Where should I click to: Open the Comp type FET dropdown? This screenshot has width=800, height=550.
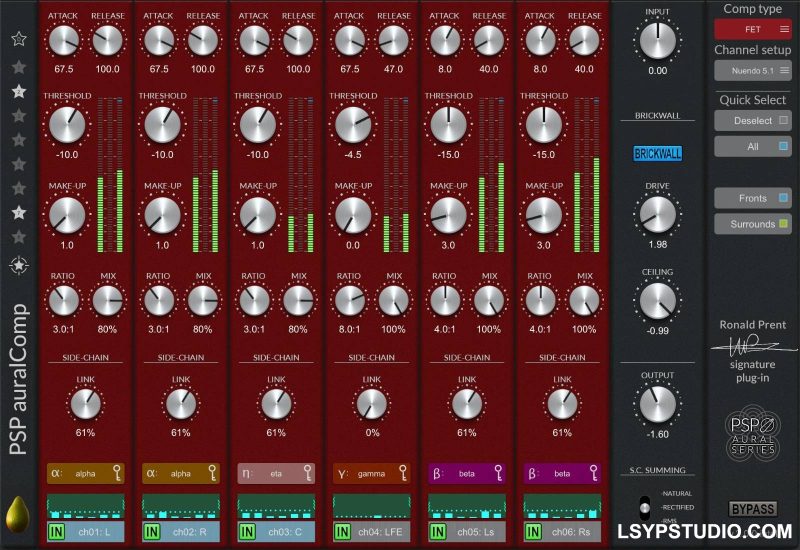(752, 30)
